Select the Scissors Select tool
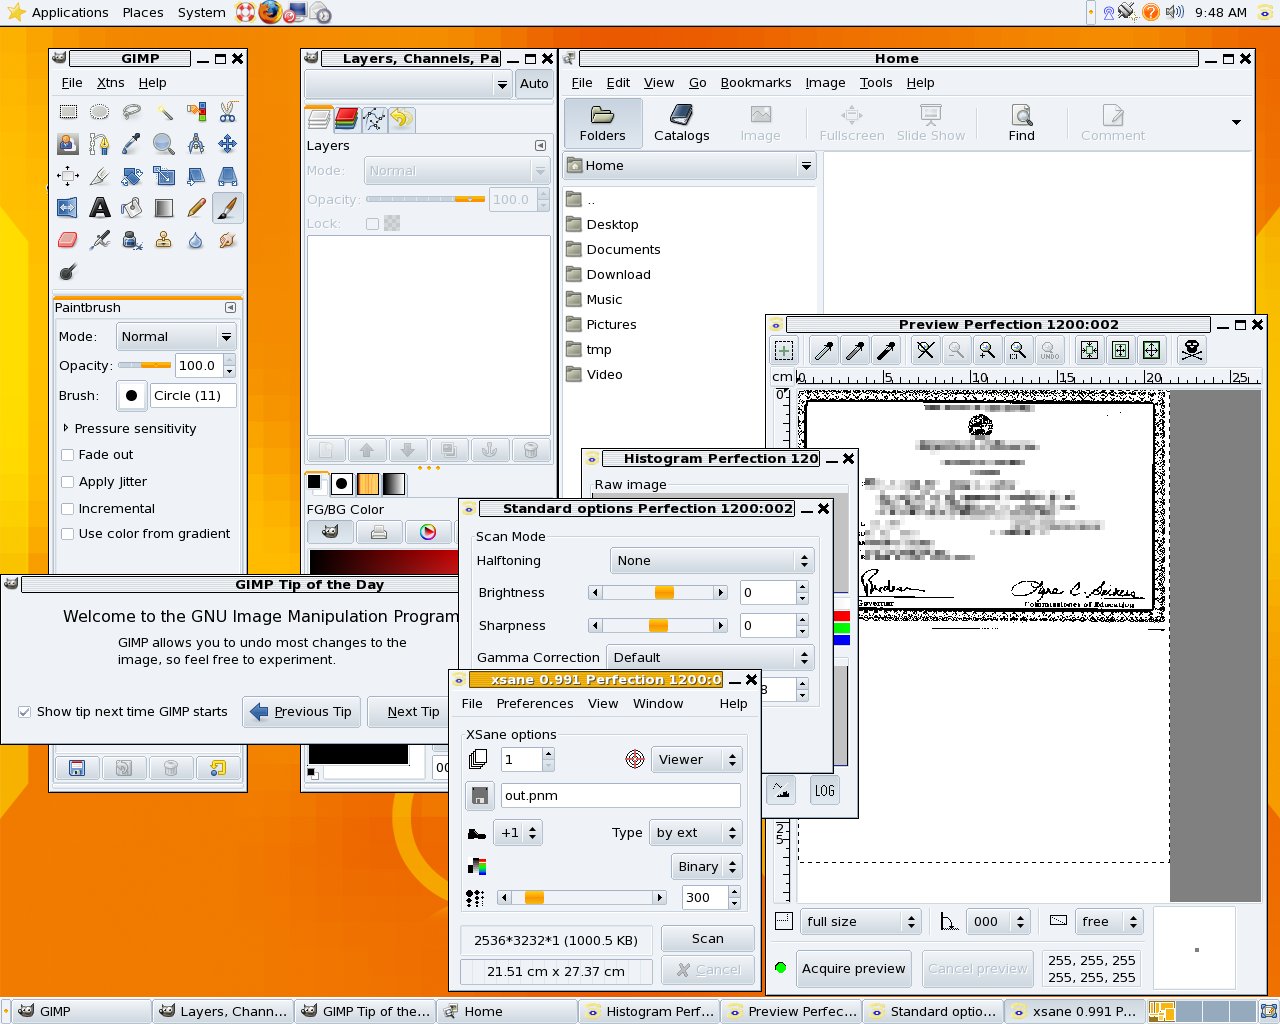Image resolution: width=1280 pixels, height=1024 pixels. (228, 112)
